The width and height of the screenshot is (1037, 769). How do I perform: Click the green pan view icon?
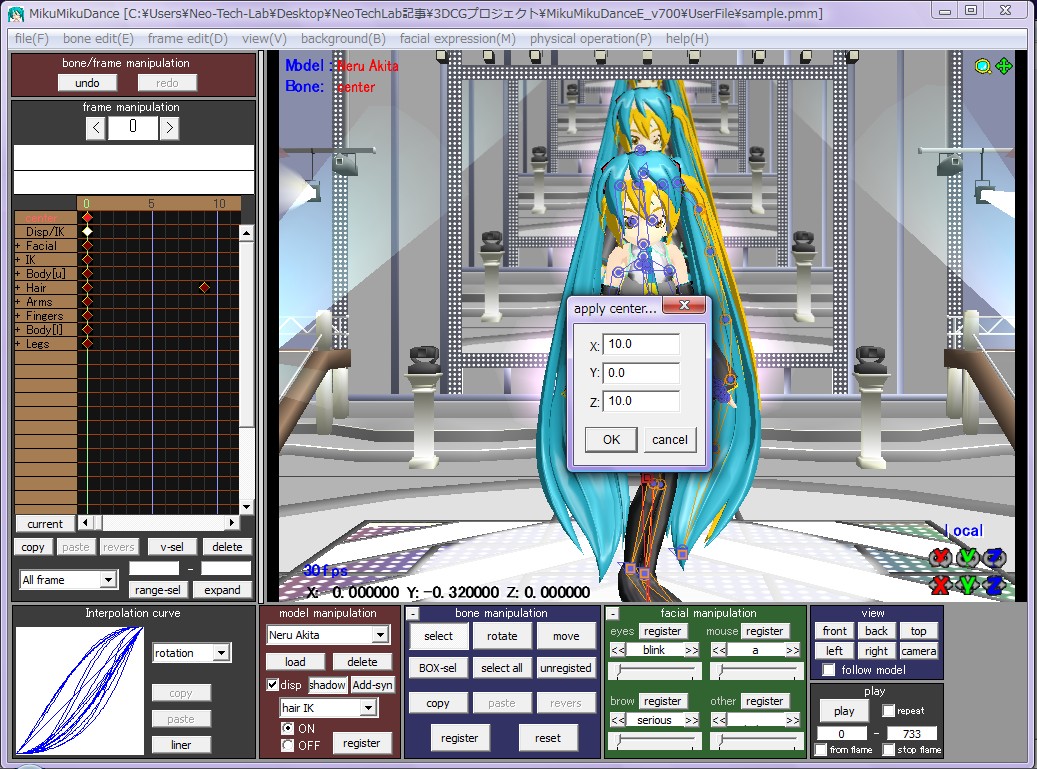pos(1004,66)
